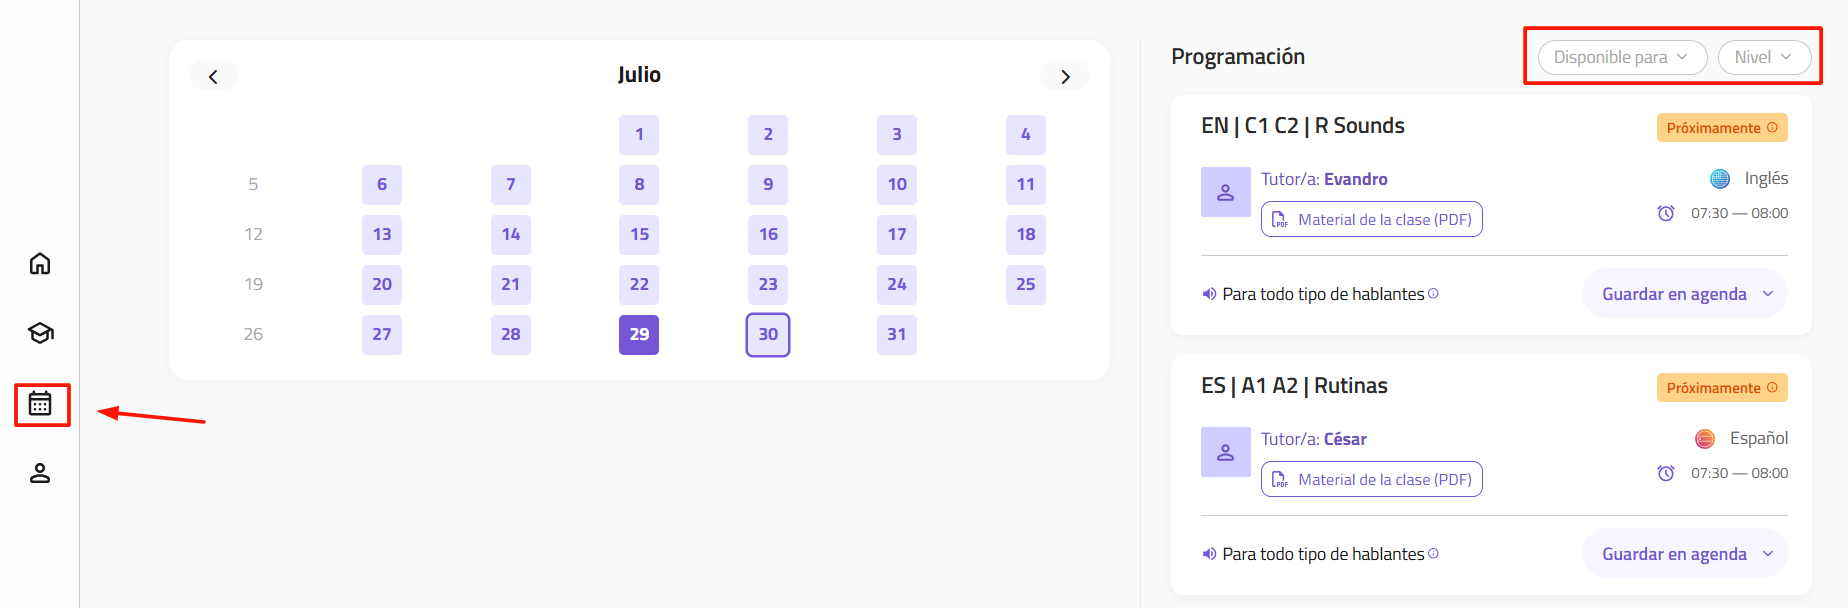Image resolution: width=1848 pixels, height=608 pixels.
Task: Expand the 'Disponible para' filter dropdown
Action: 1622,57
